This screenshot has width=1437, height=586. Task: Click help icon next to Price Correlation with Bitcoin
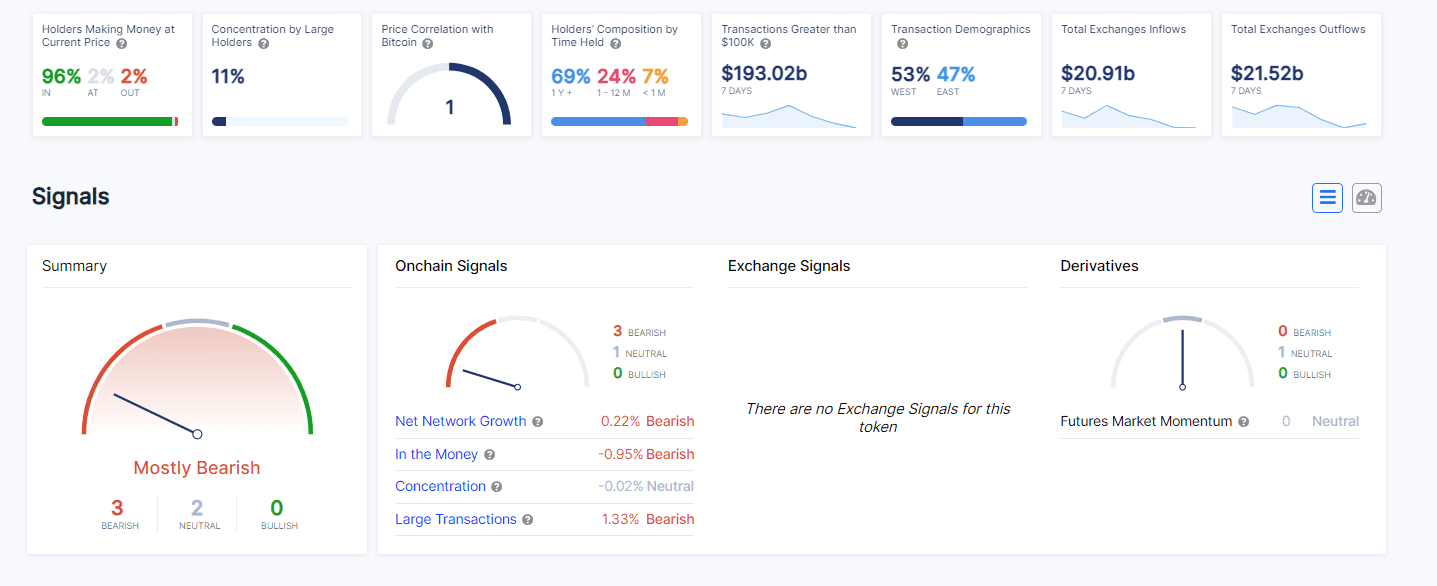coord(427,44)
